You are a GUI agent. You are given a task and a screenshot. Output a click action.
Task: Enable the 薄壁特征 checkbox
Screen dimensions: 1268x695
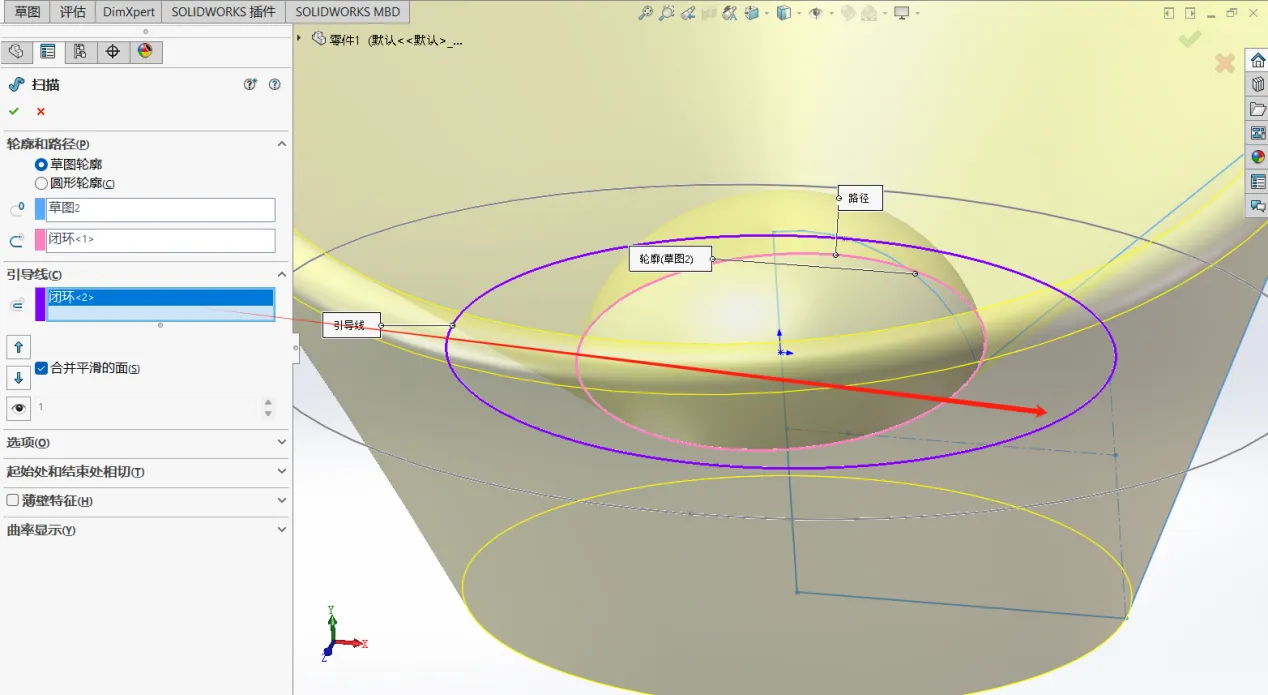(13, 500)
